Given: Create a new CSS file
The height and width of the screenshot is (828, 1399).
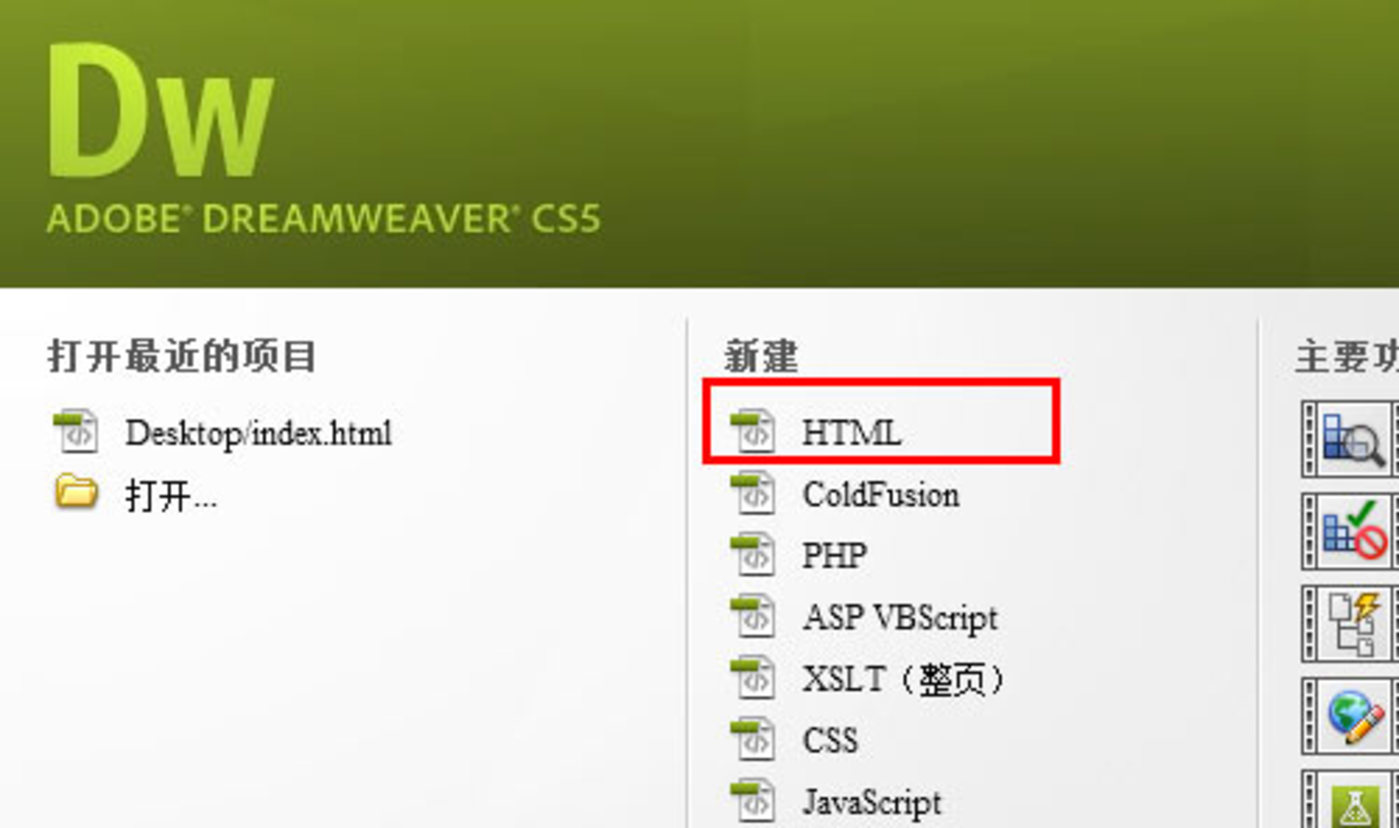Looking at the screenshot, I should click(793, 741).
